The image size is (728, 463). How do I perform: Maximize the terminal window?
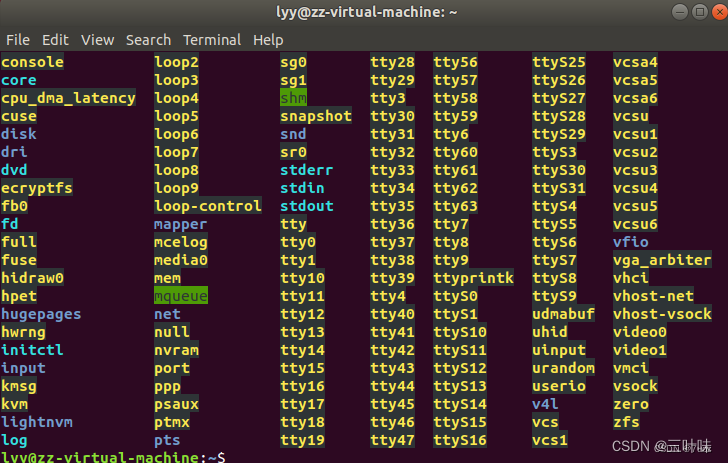700,12
